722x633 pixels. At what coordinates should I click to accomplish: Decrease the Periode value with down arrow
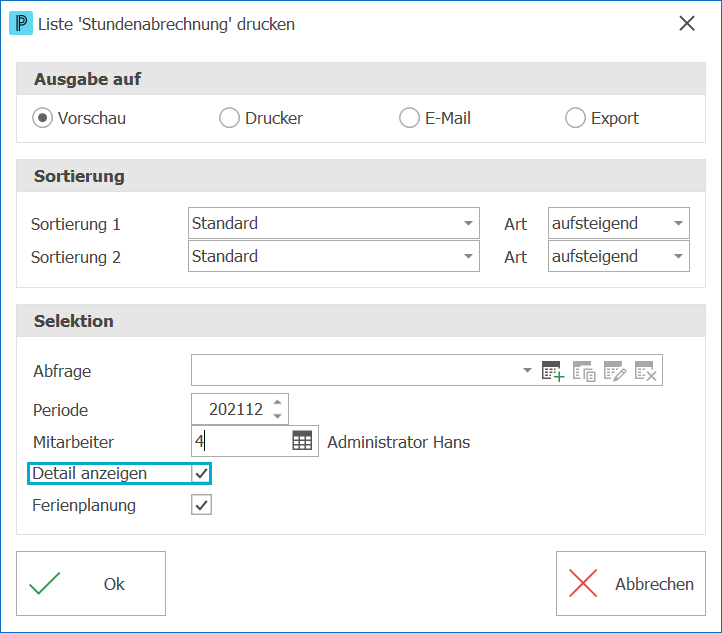point(277,416)
